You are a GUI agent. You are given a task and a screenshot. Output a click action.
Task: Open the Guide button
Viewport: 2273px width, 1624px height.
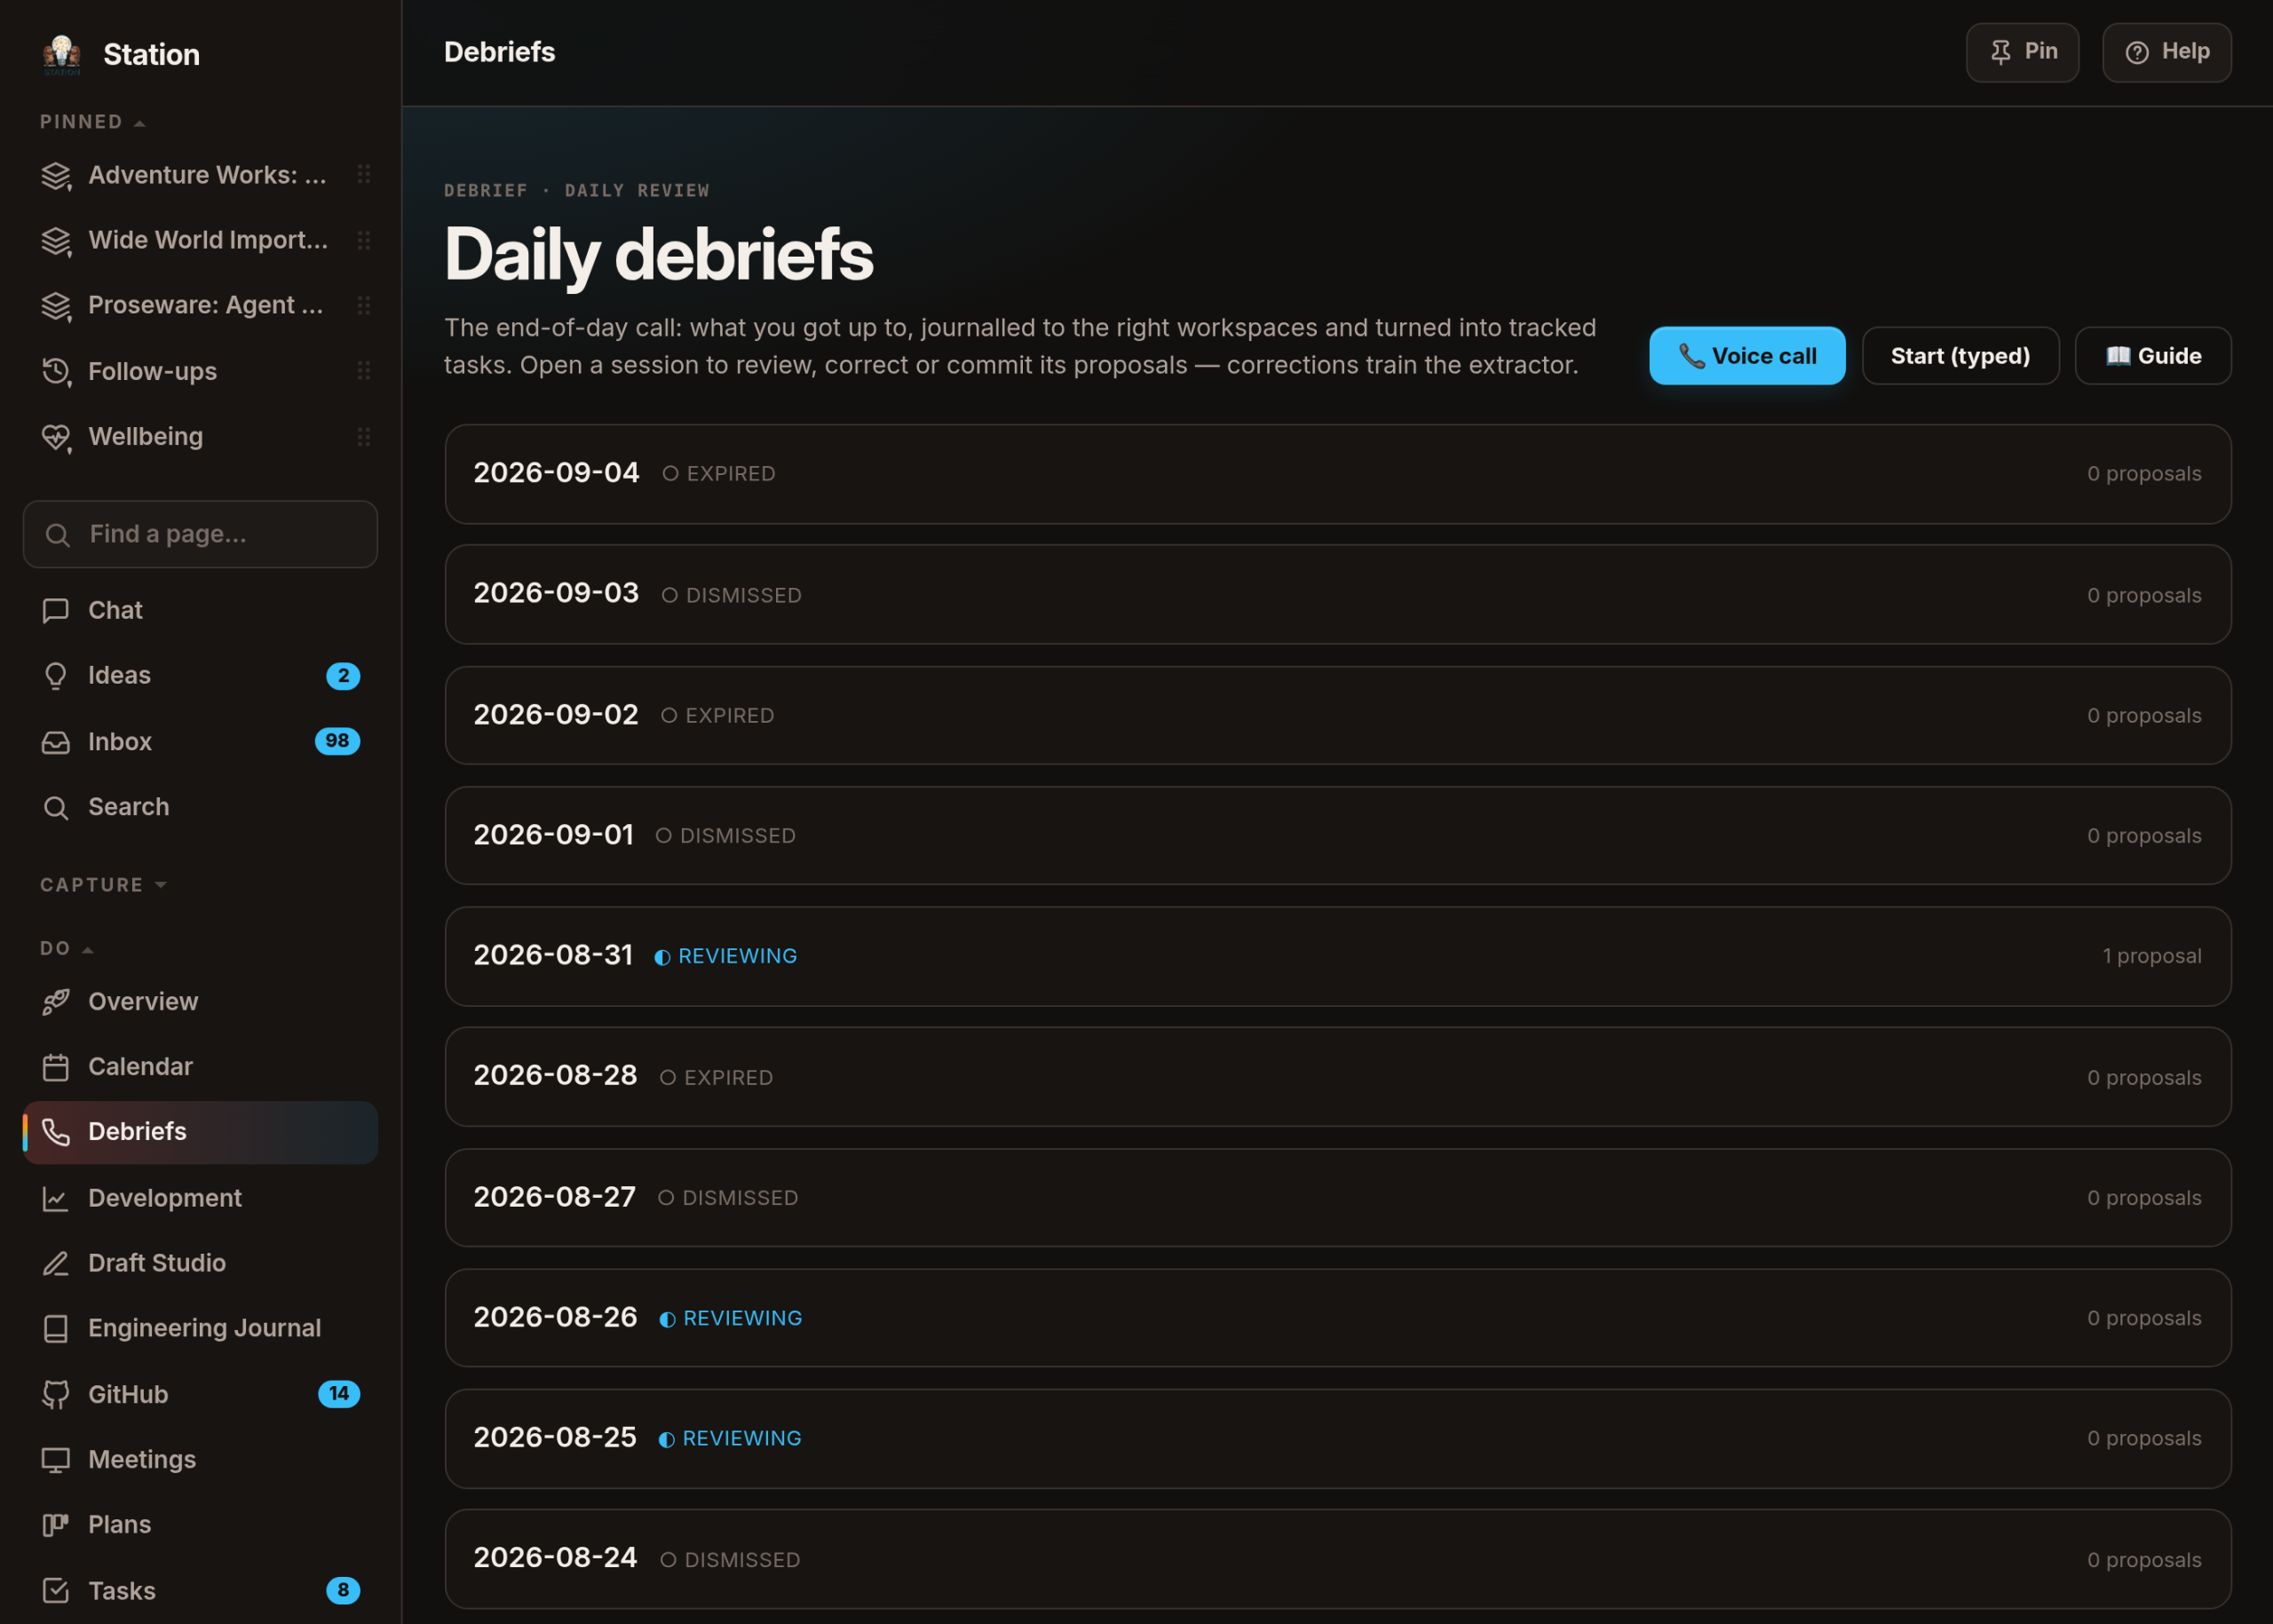pyautogui.click(x=2153, y=356)
